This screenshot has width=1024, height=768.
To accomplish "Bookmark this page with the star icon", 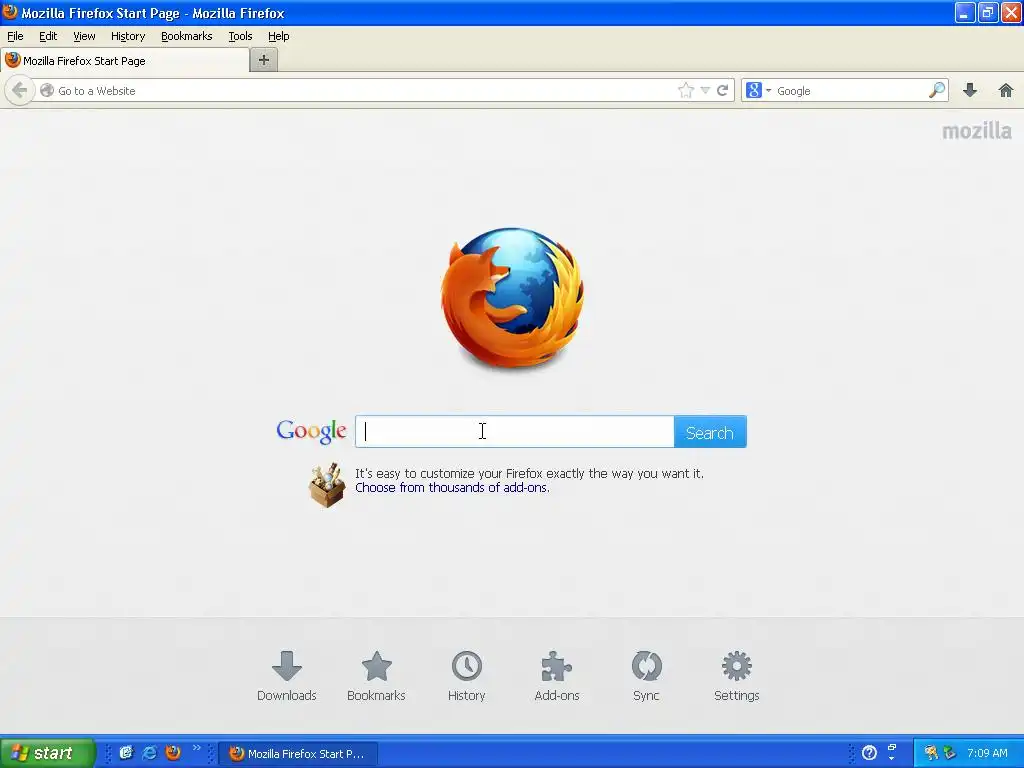I will (685, 90).
